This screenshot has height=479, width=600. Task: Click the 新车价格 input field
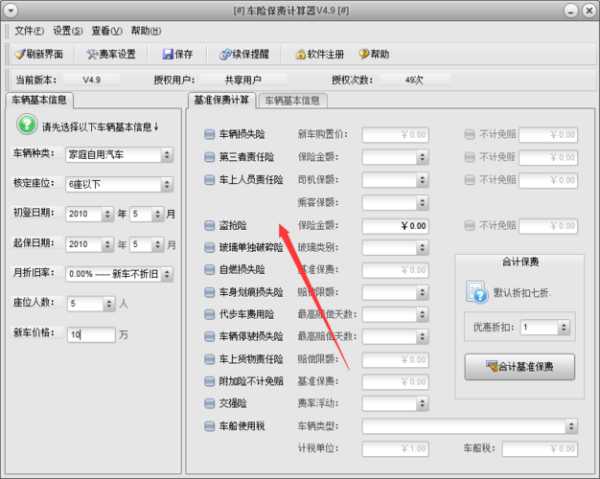click(90, 335)
